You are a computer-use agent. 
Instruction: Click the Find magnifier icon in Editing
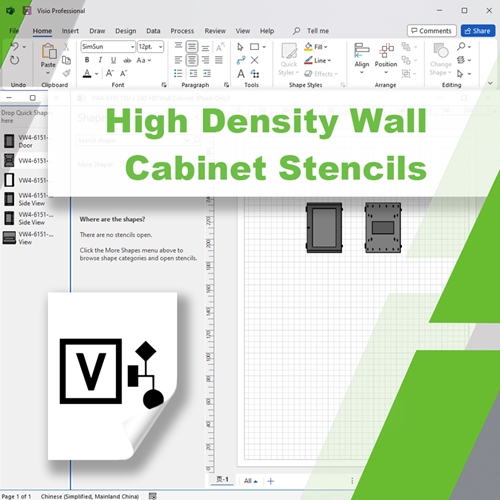[x=461, y=46]
